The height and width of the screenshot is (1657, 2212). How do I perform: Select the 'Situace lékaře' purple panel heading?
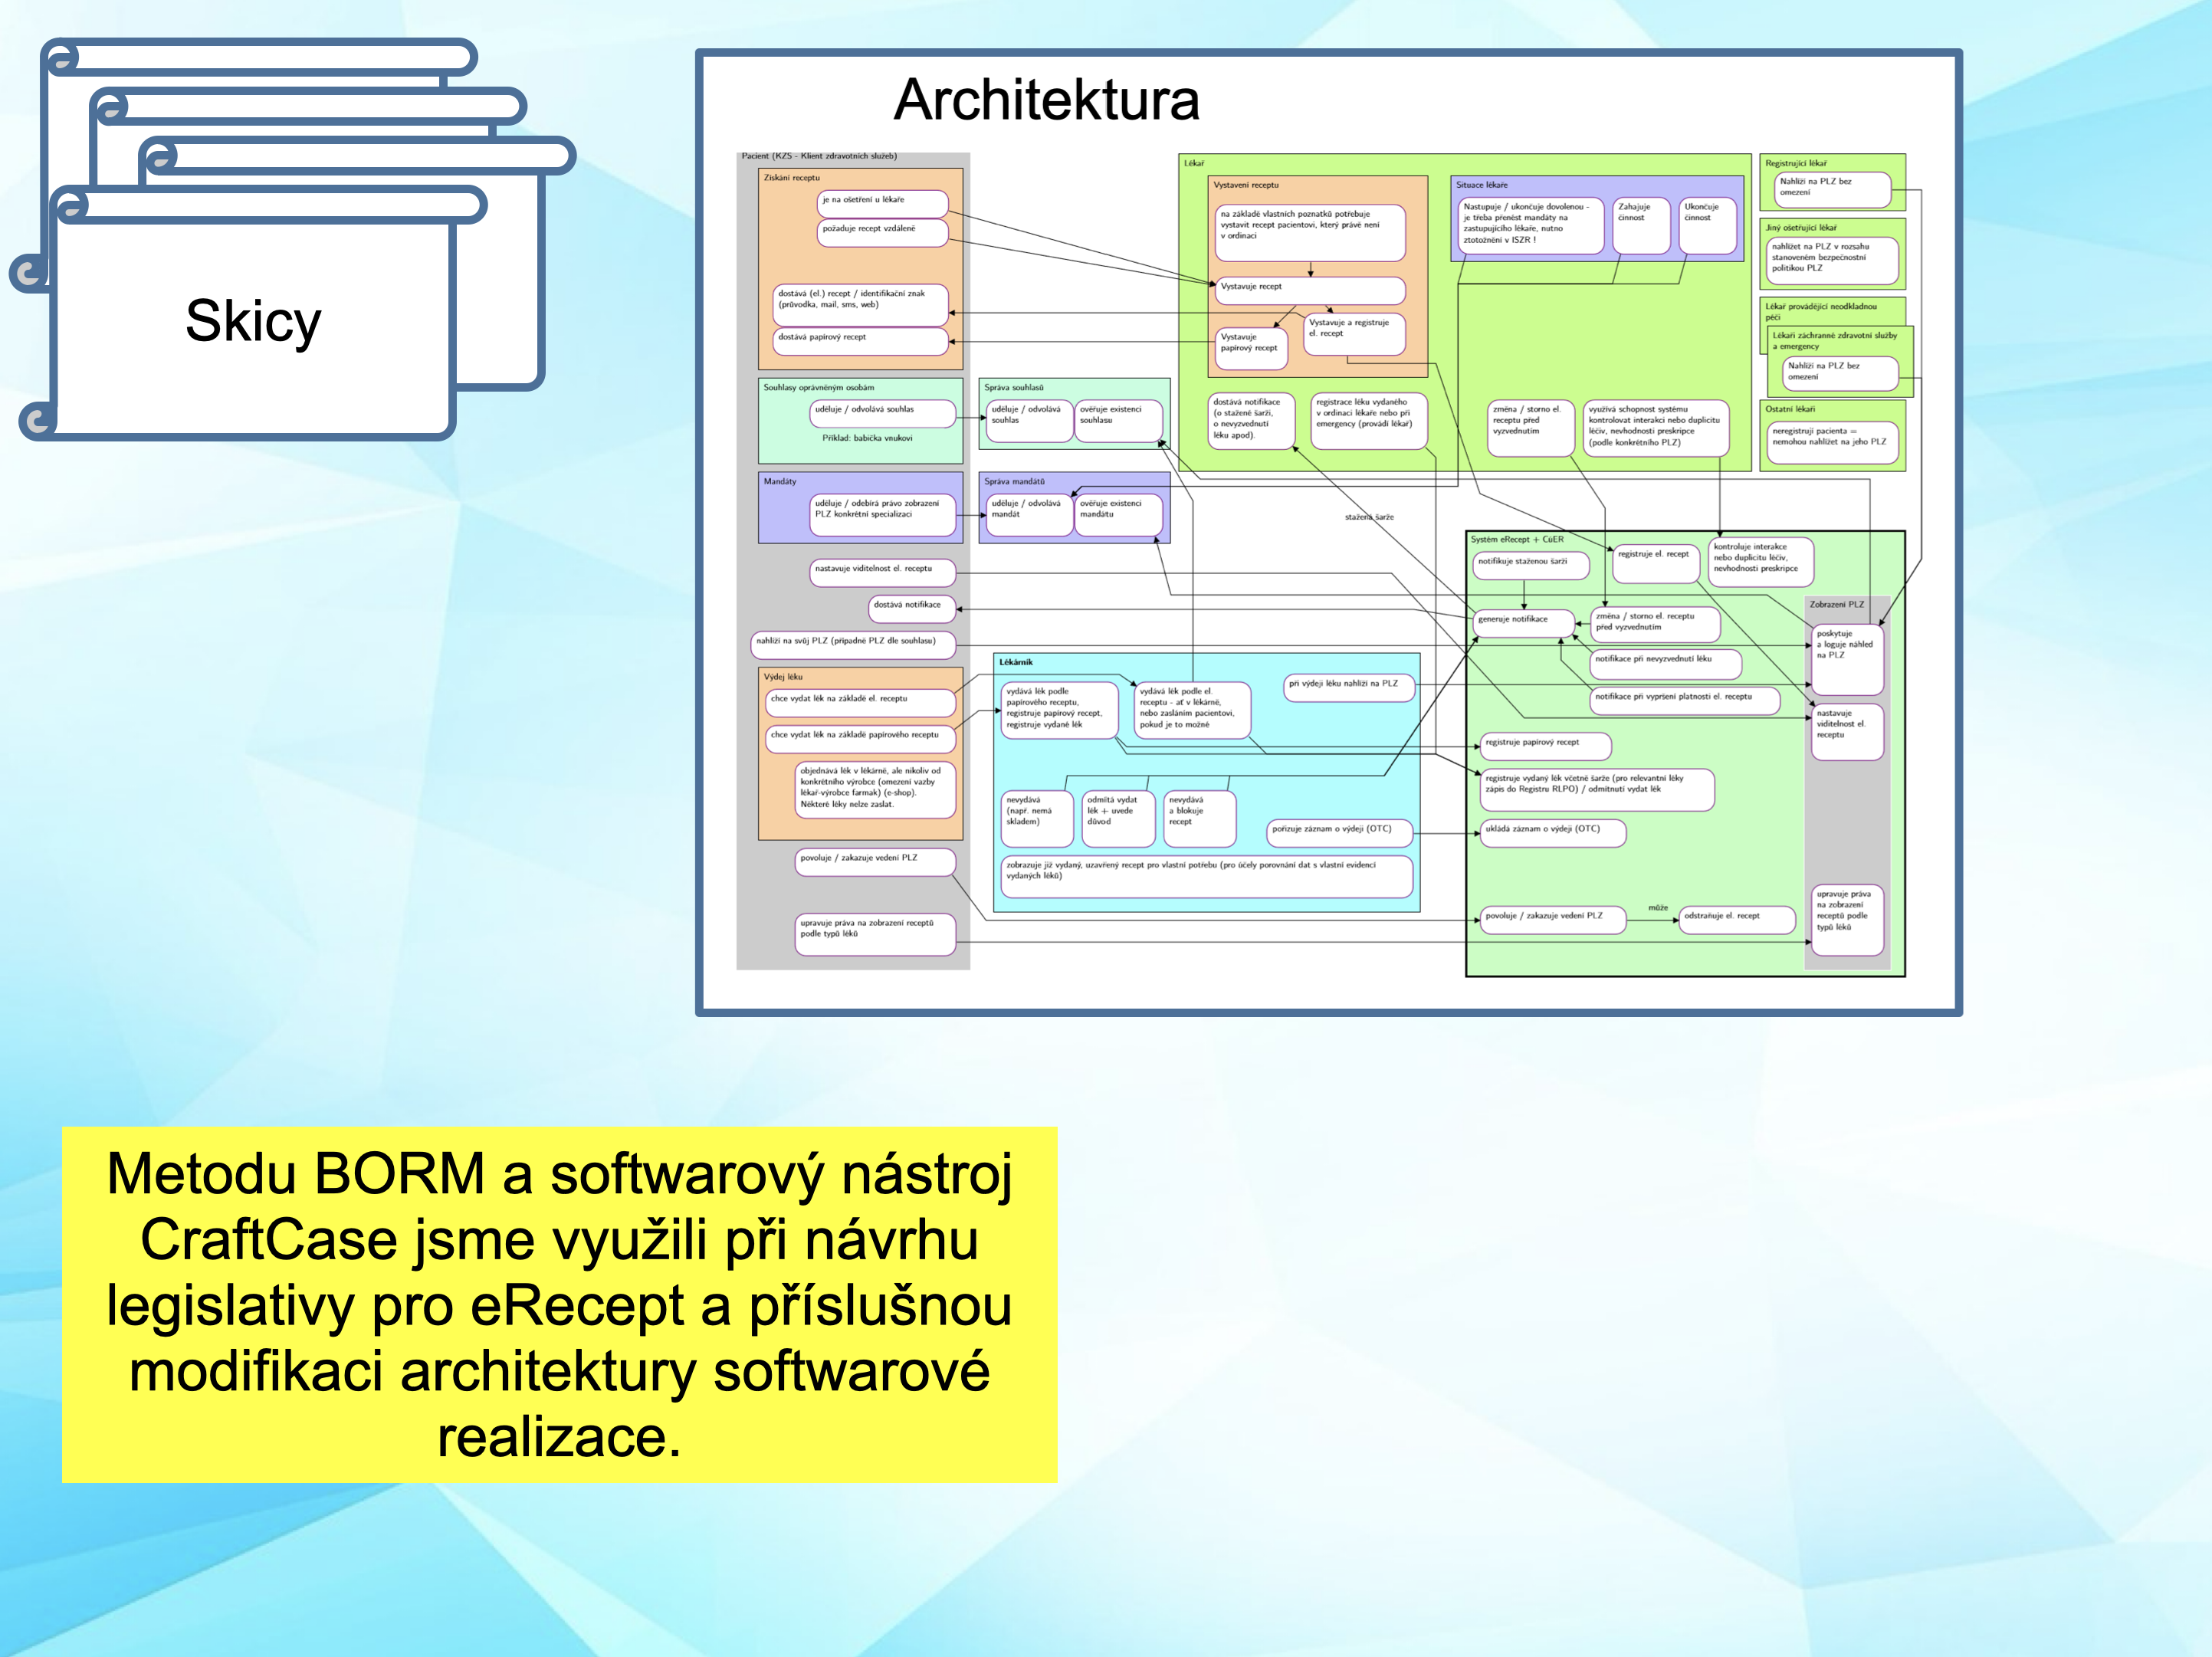point(1482,185)
